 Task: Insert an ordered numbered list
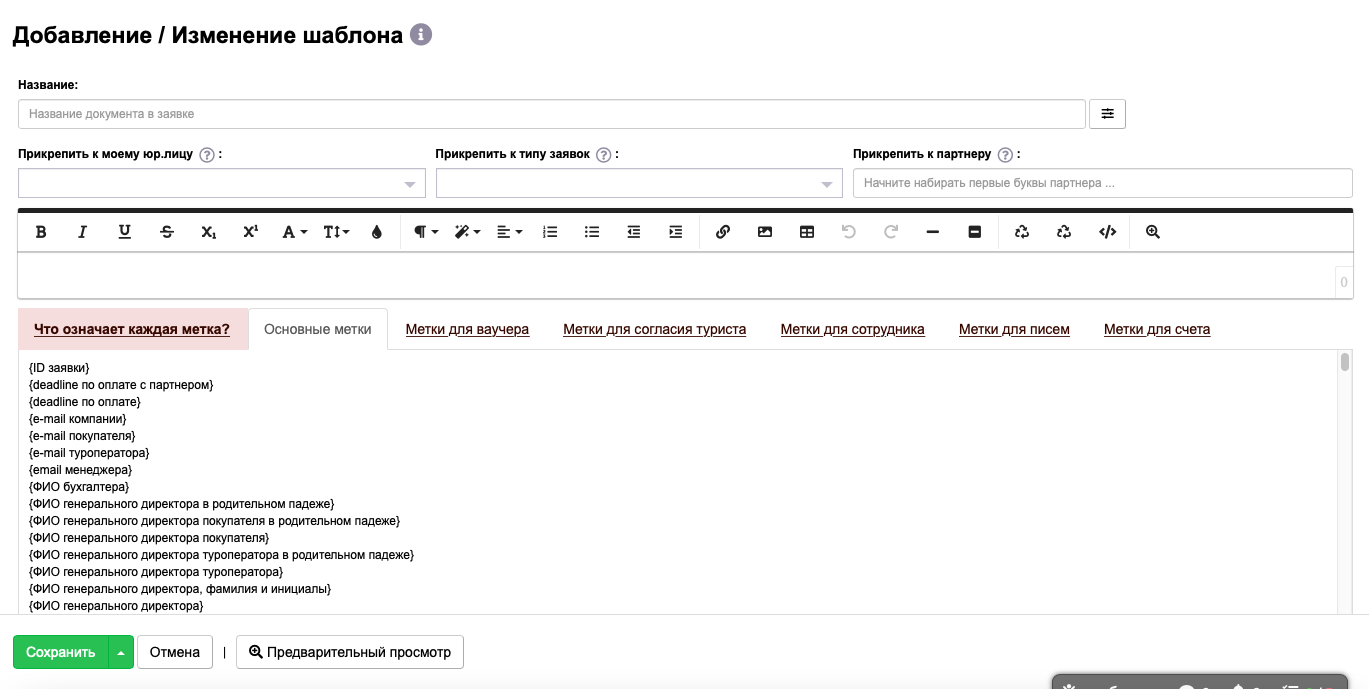[x=550, y=232]
